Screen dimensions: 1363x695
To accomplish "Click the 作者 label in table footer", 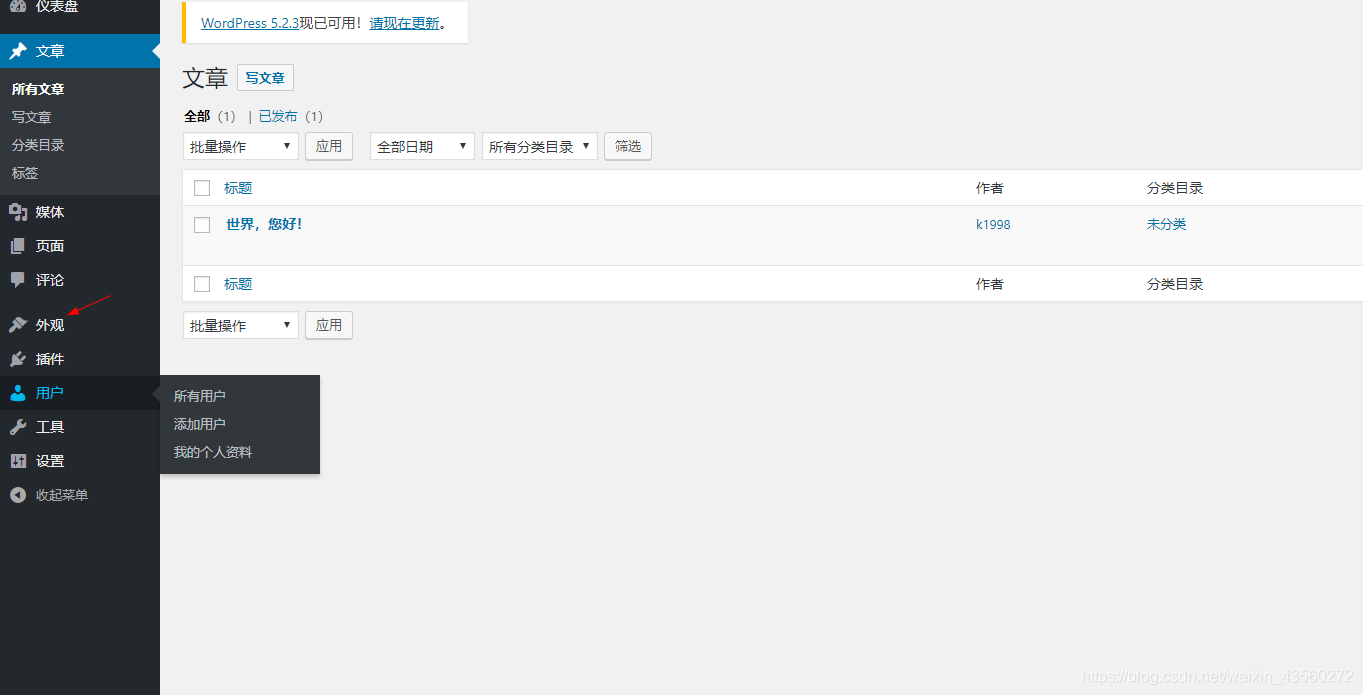I will coord(990,284).
